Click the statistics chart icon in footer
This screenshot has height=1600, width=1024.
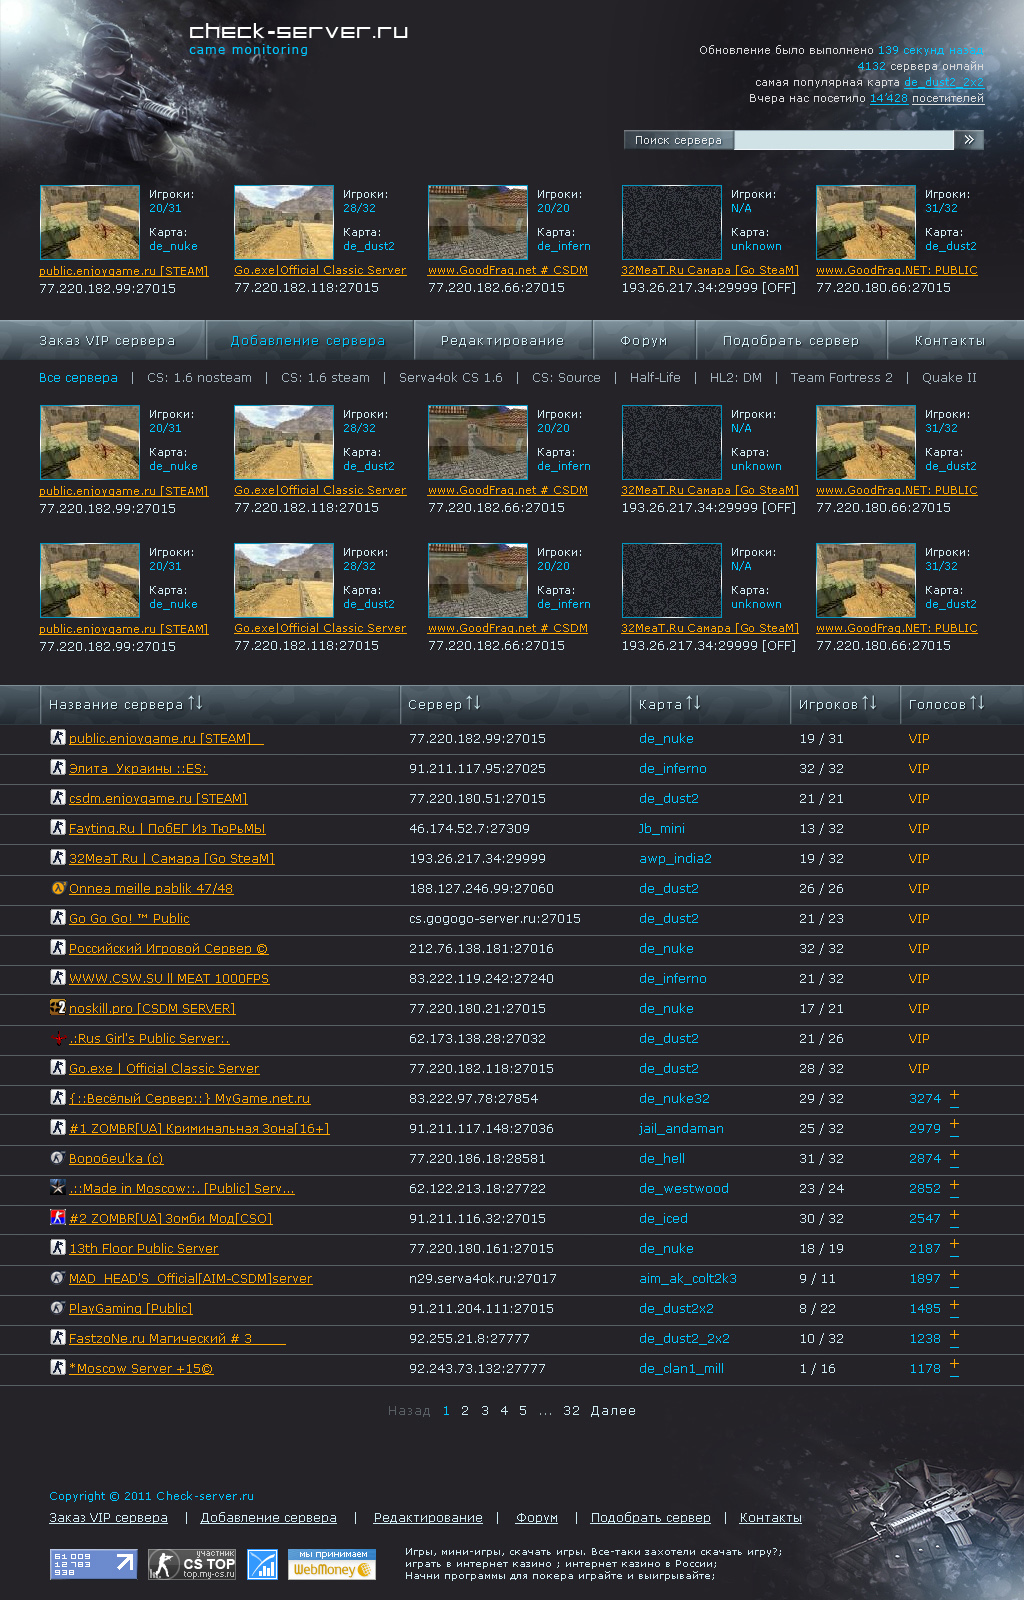[x=262, y=1564]
